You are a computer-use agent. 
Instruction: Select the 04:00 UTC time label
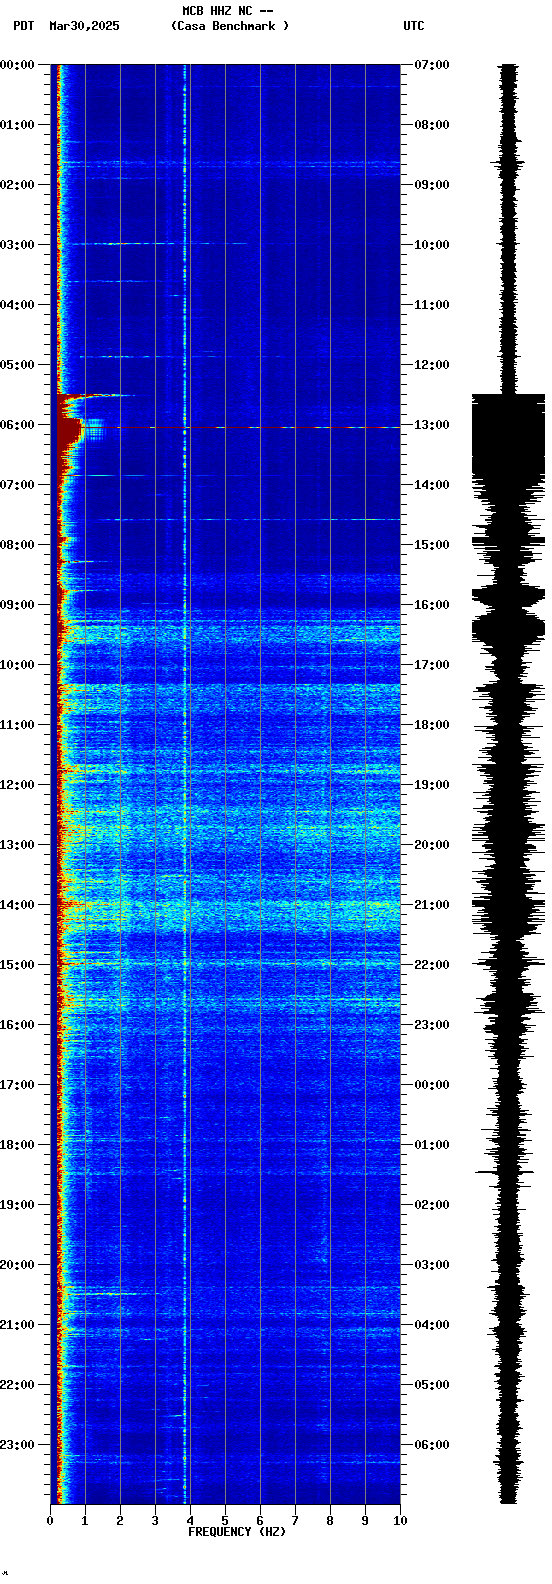(x=432, y=1325)
